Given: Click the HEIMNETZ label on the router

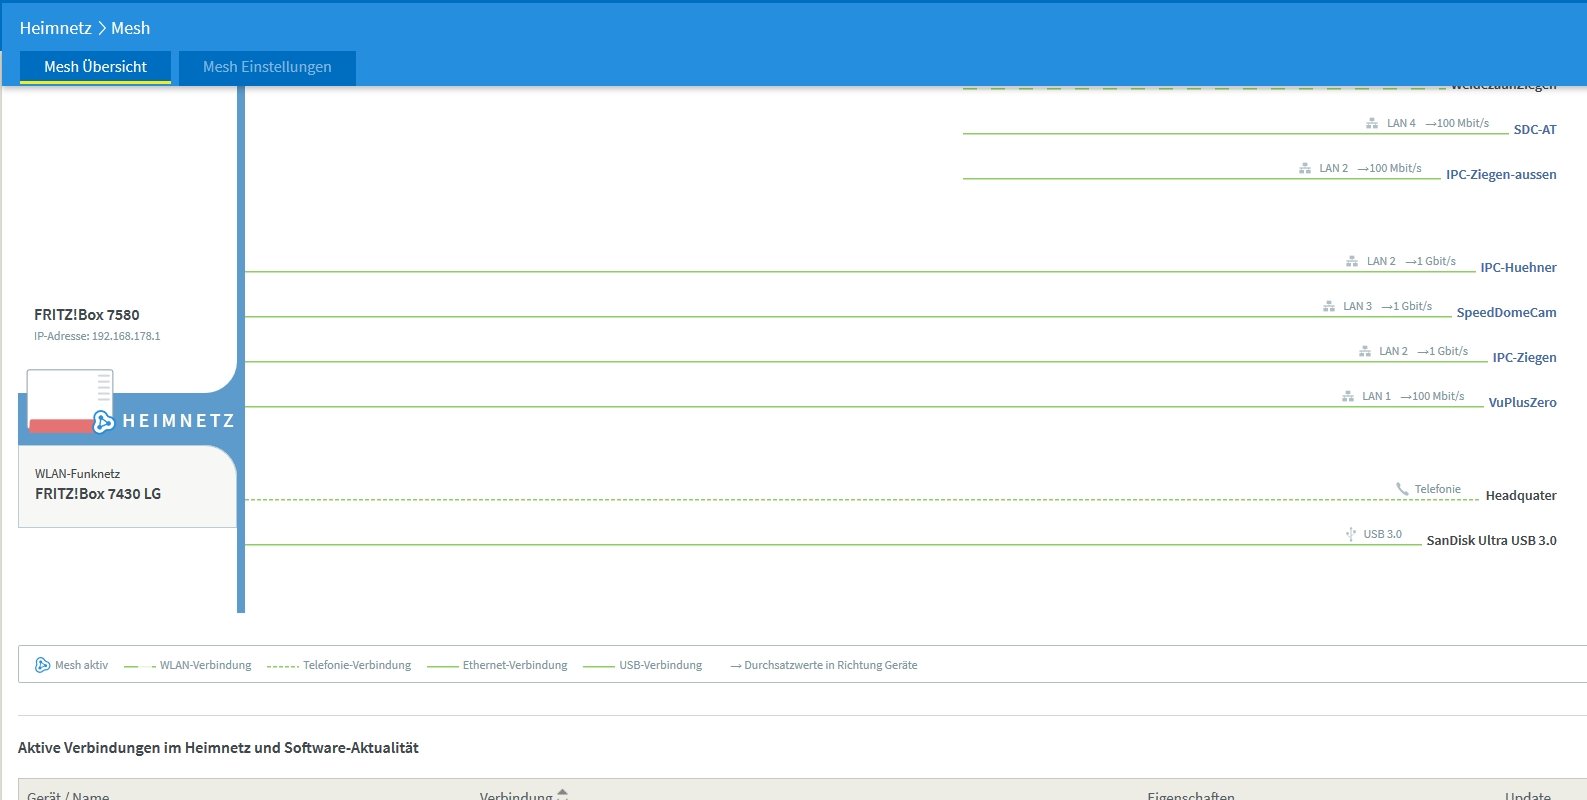Looking at the screenshot, I should pyautogui.click(x=178, y=421).
